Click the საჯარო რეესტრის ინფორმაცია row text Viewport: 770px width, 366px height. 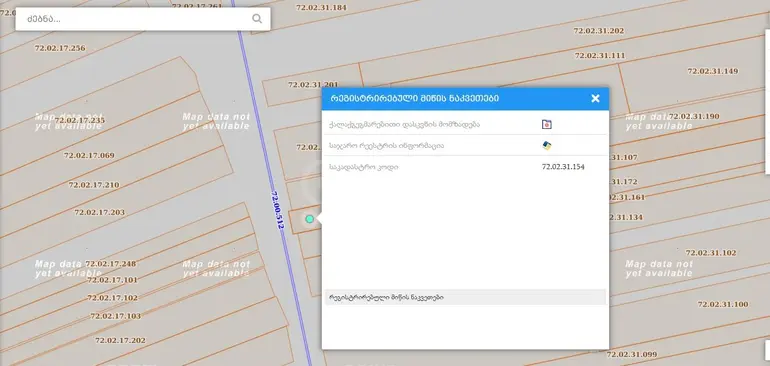point(386,146)
